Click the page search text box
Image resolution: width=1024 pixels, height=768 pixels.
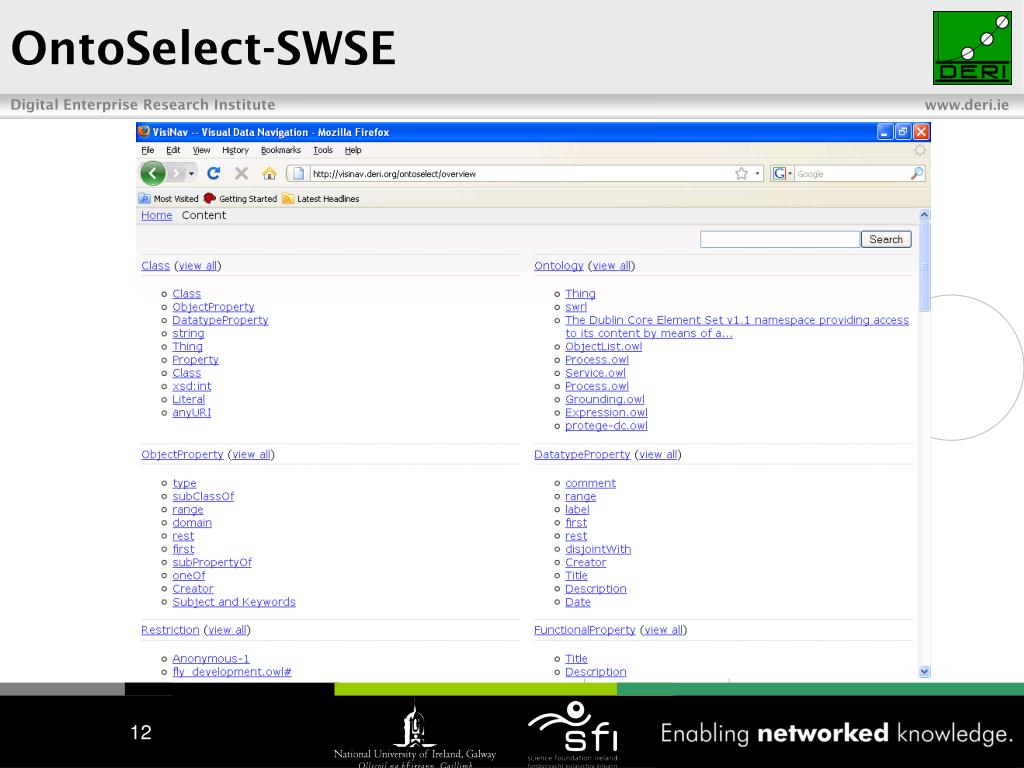tap(780, 240)
